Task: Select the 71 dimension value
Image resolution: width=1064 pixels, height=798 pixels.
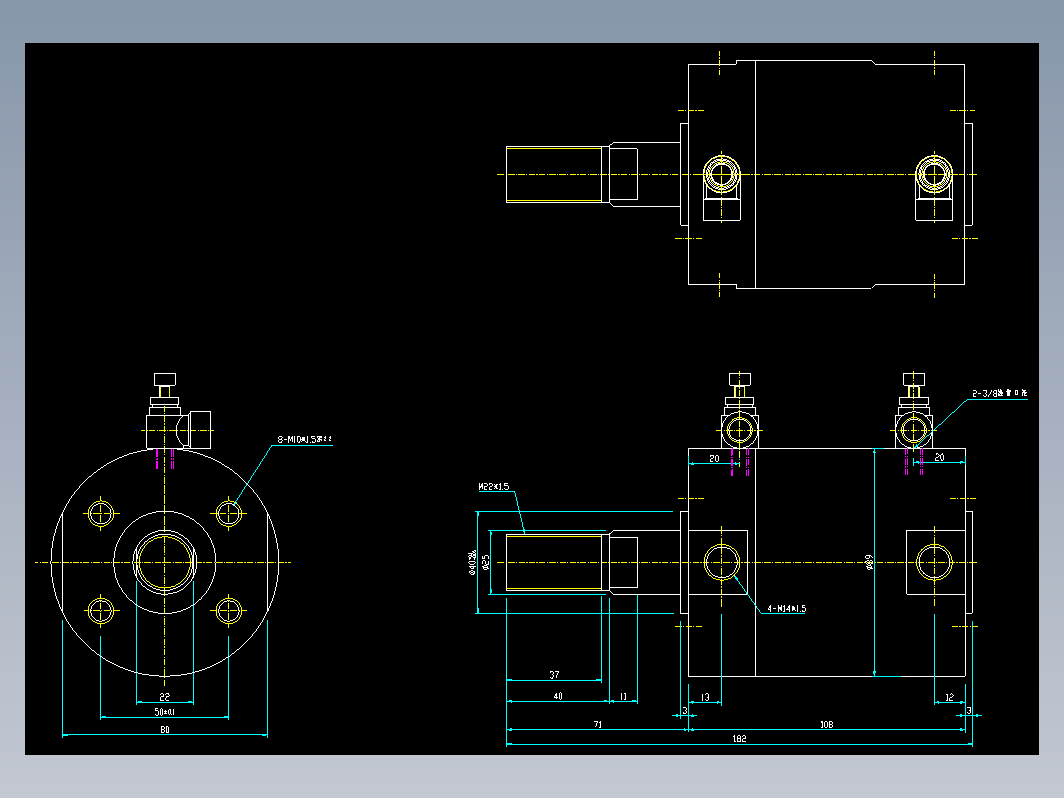Action: tap(597, 725)
